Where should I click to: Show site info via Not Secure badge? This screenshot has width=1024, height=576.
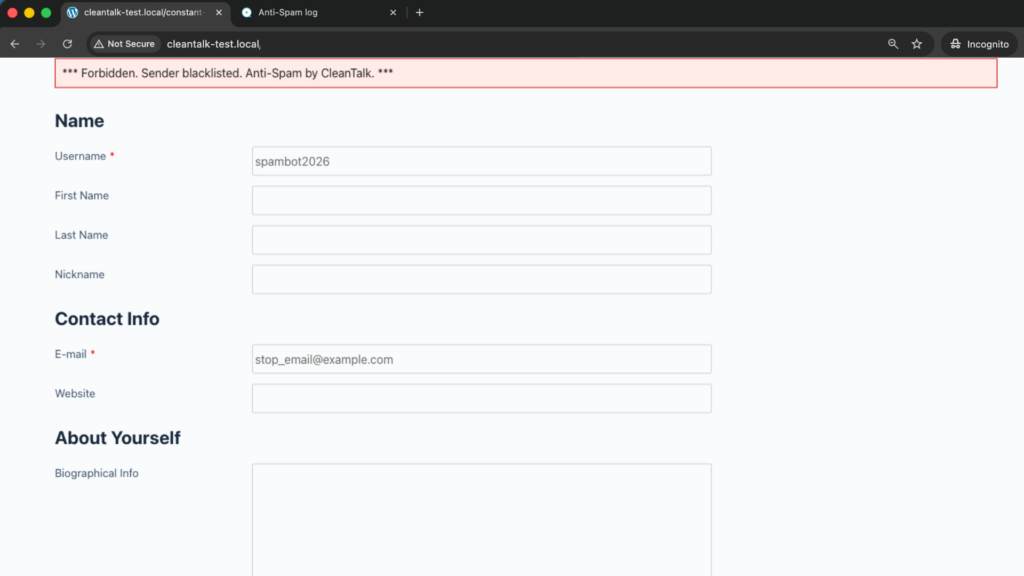pyautogui.click(x=124, y=44)
